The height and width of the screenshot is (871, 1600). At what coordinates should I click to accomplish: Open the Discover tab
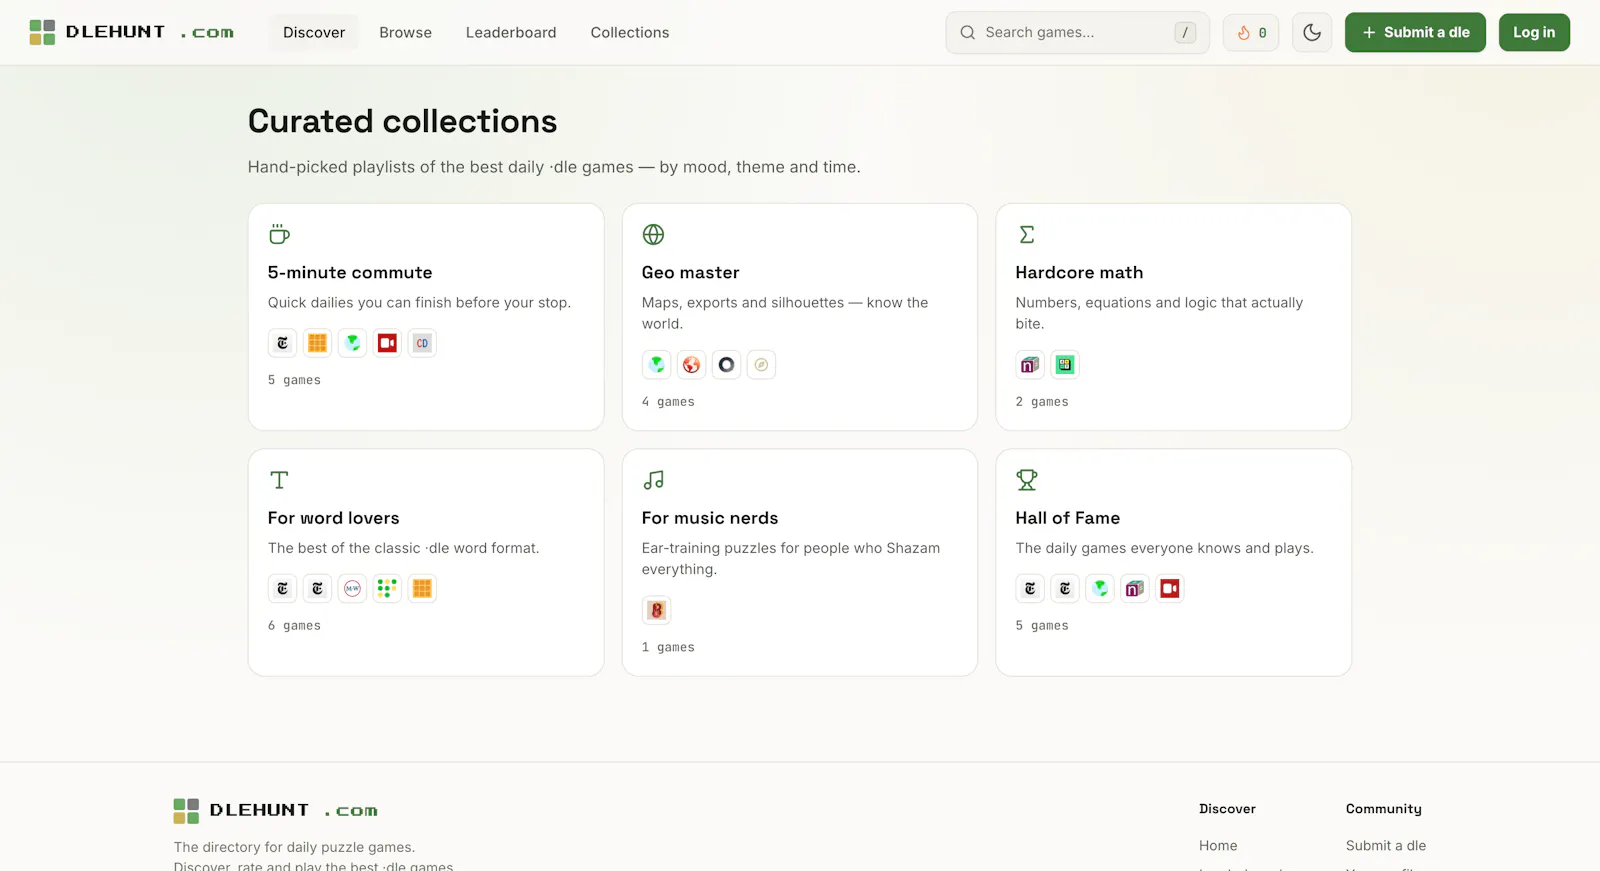point(314,32)
